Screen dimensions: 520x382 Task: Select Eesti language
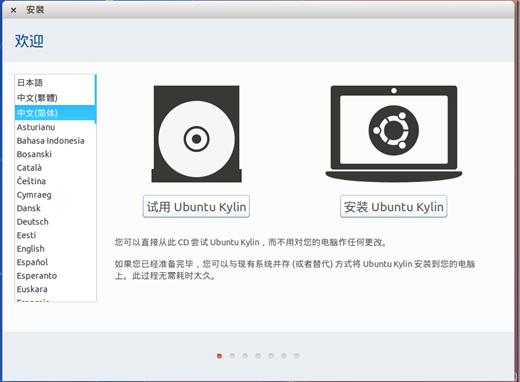tap(55, 235)
